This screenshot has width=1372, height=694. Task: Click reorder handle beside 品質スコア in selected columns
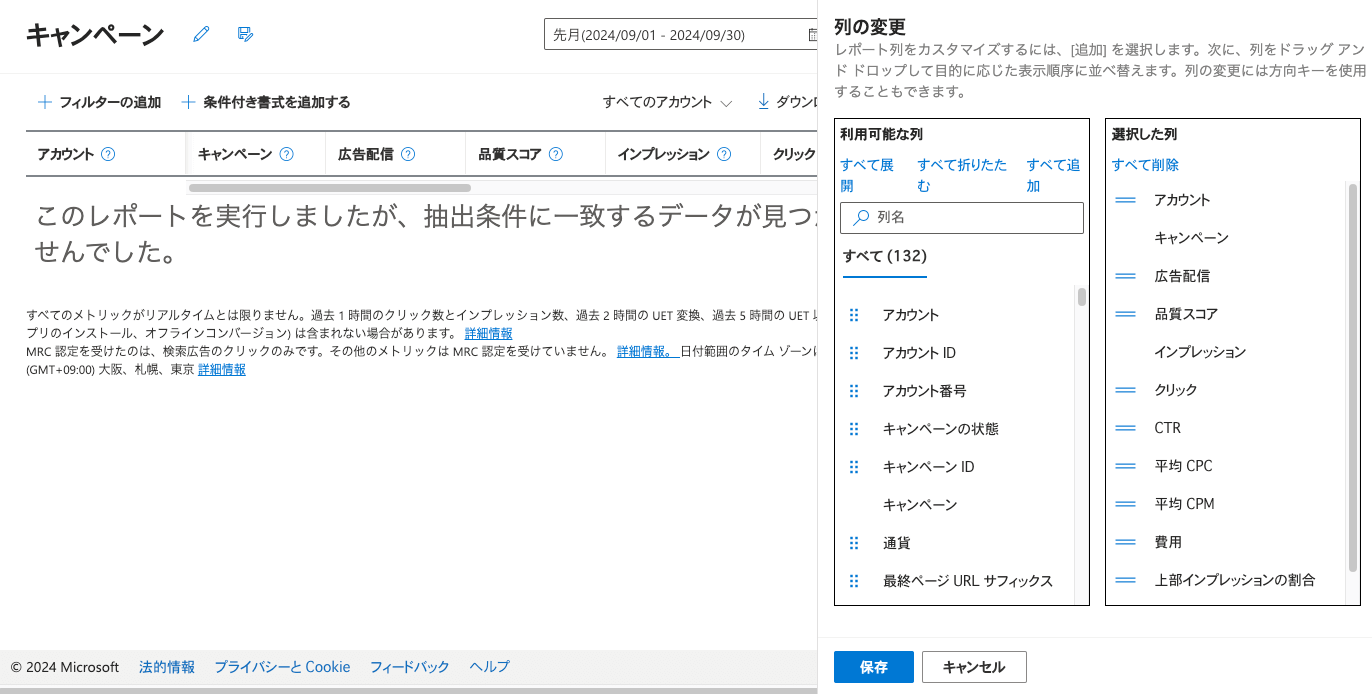click(x=1126, y=314)
